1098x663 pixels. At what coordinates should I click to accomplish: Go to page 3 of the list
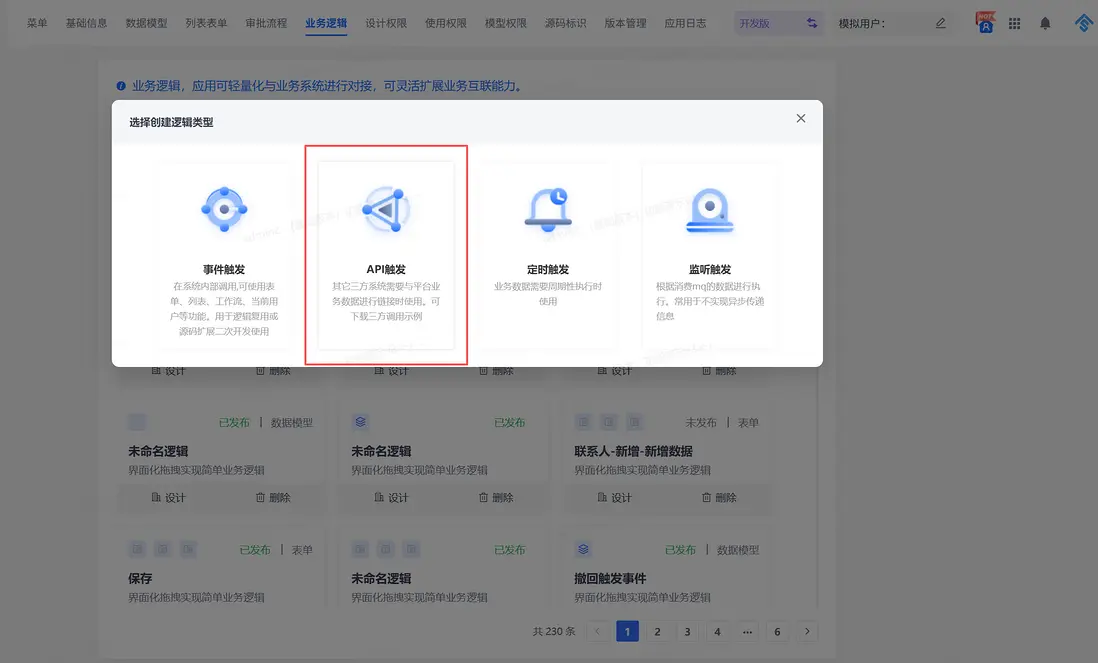pyautogui.click(x=688, y=631)
